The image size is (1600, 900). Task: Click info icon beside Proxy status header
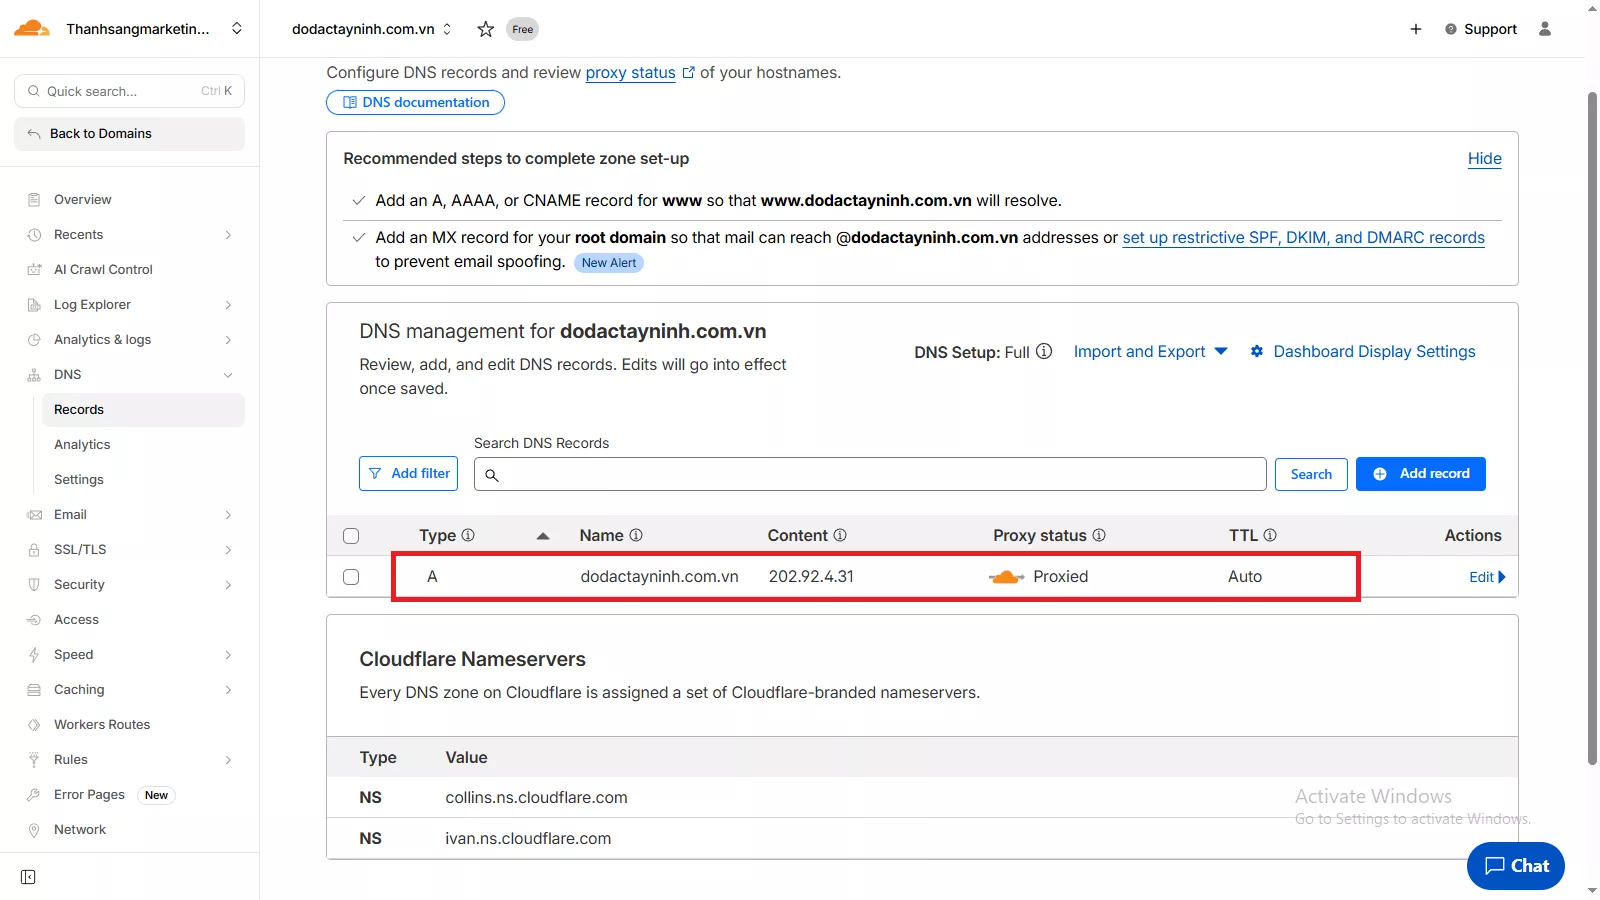pyautogui.click(x=1099, y=536)
